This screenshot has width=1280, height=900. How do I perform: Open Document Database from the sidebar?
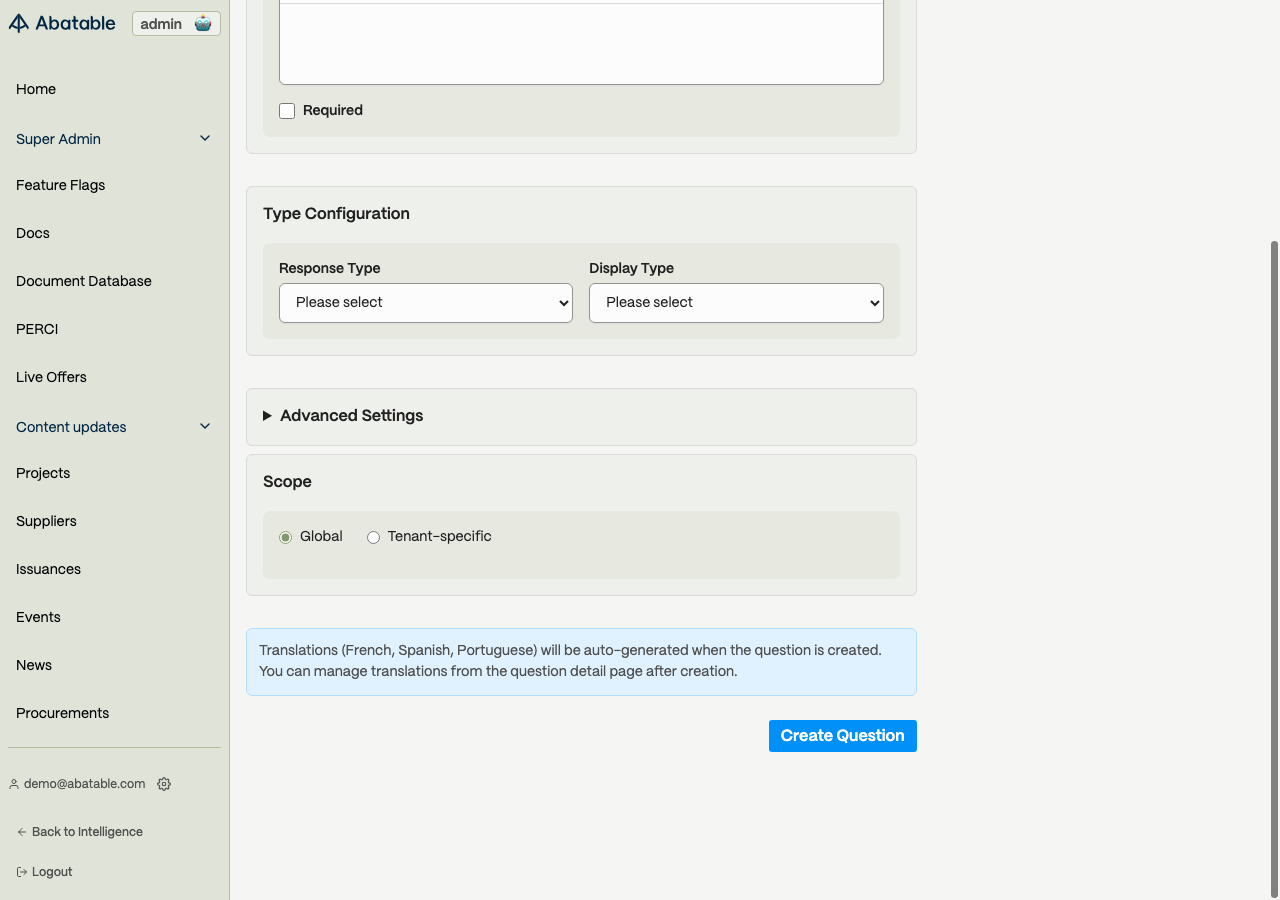tap(84, 281)
